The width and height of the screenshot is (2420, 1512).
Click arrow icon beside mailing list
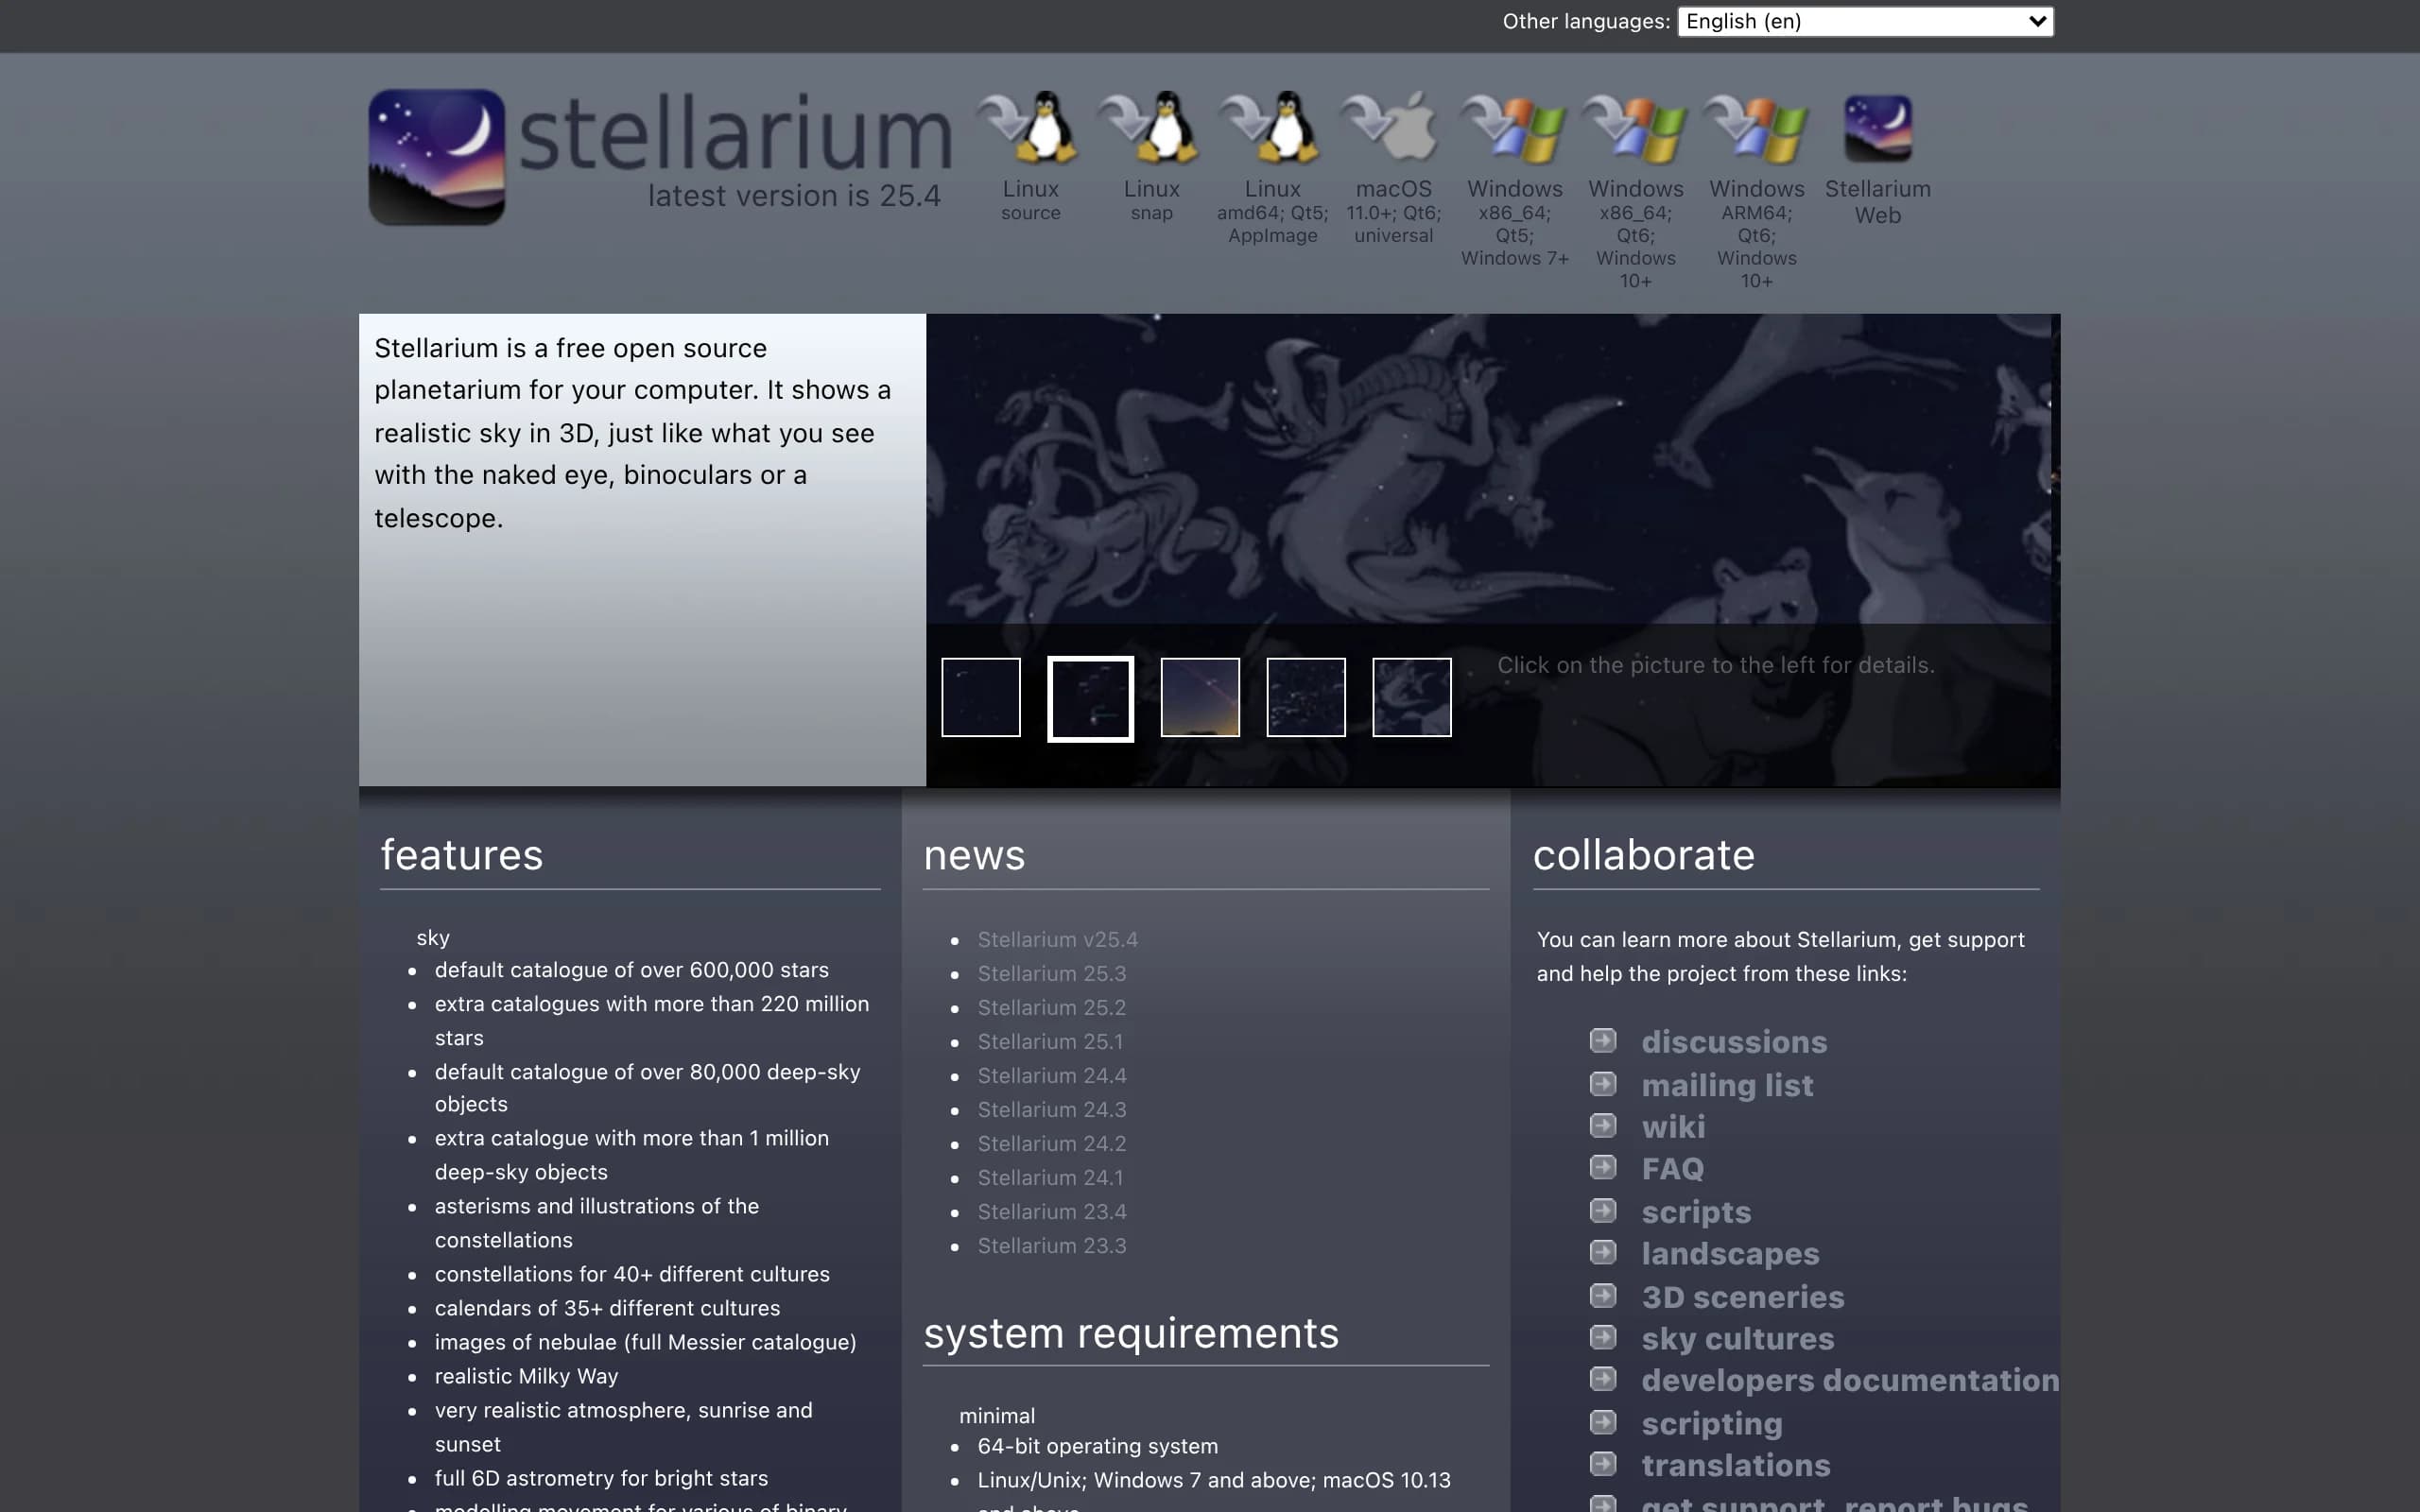[x=1603, y=1084]
